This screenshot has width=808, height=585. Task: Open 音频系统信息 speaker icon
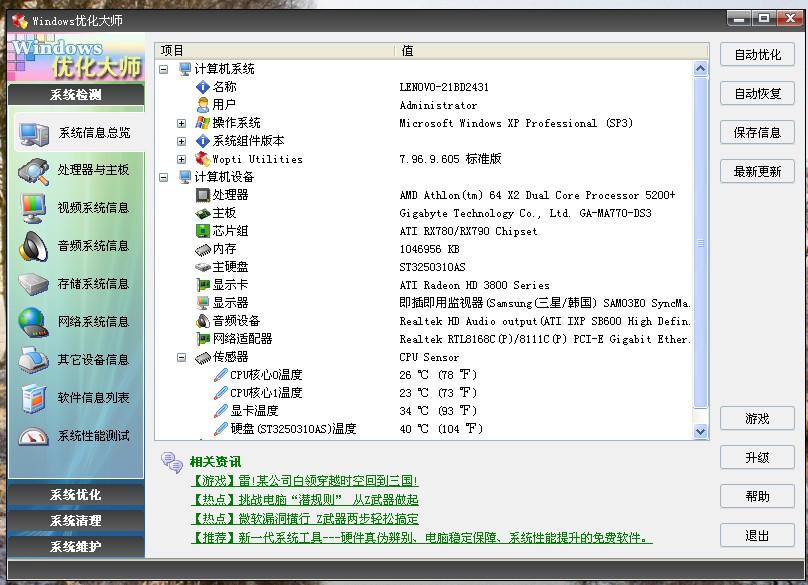tap(34, 246)
